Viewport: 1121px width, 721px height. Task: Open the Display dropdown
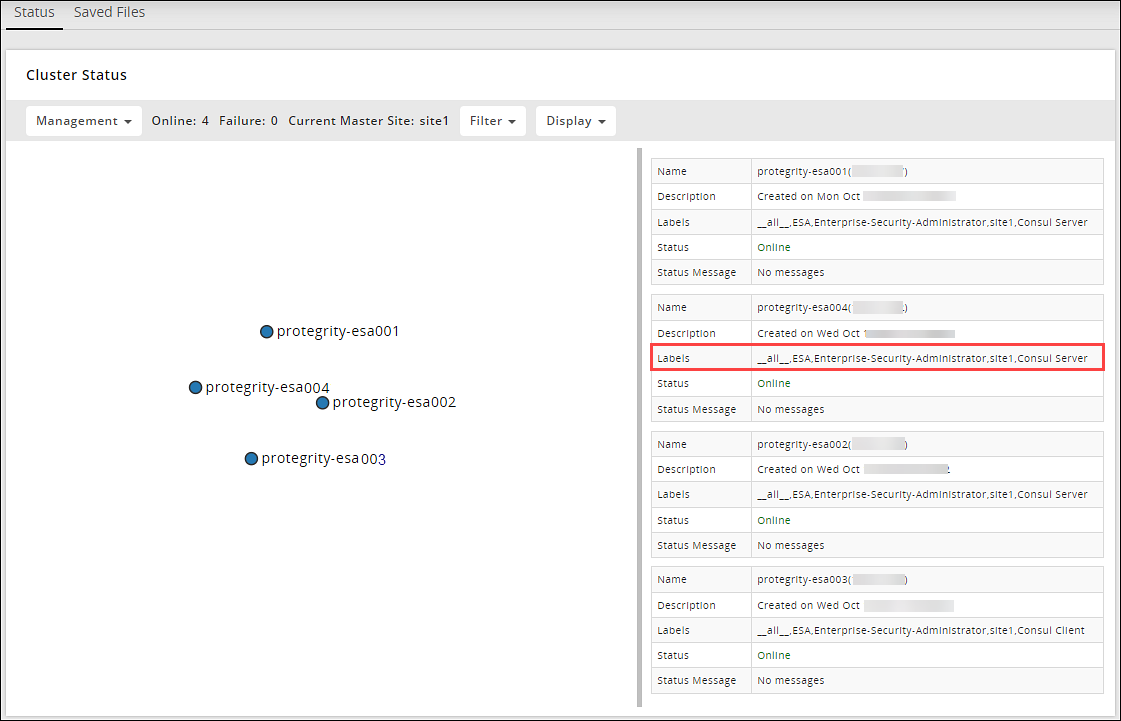[575, 120]
